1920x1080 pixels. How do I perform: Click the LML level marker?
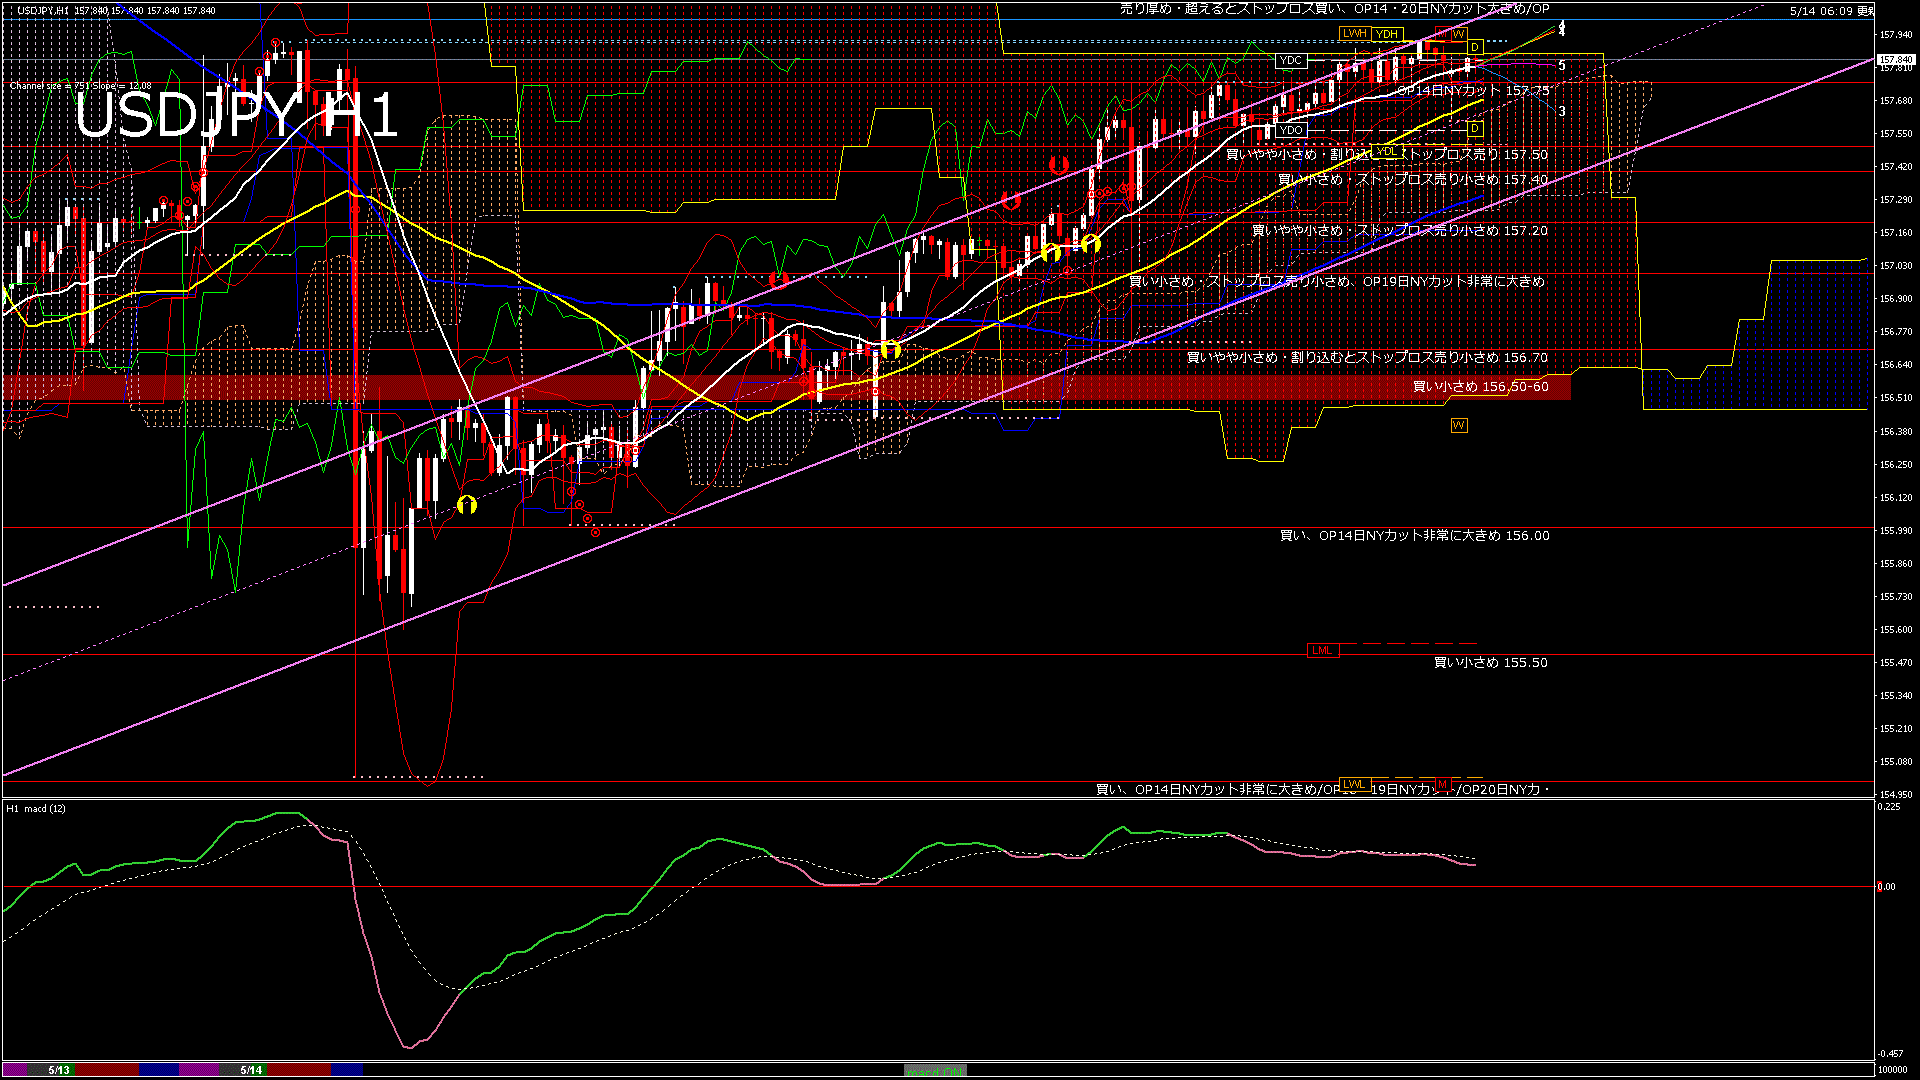(1322, 650)
